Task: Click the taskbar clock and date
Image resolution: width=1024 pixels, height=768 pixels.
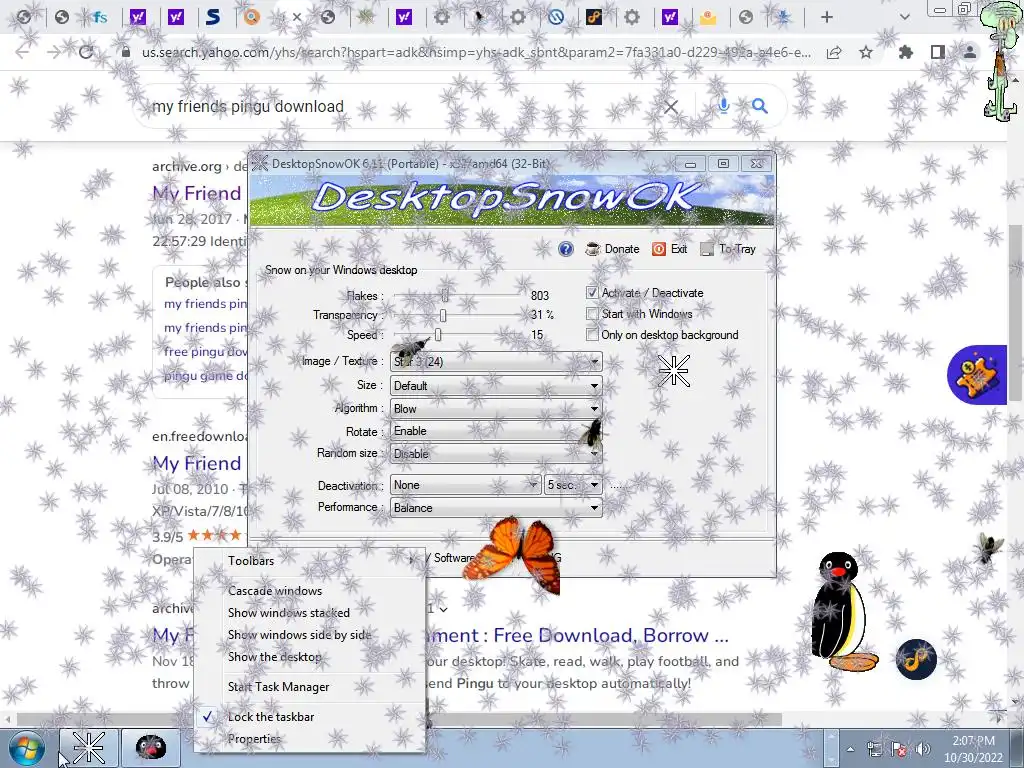Action: click(973, 749)
